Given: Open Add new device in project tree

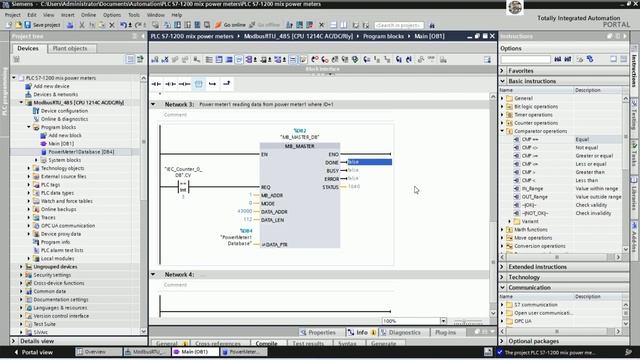Looking at the screenshot, I should [x=51, y=86].
